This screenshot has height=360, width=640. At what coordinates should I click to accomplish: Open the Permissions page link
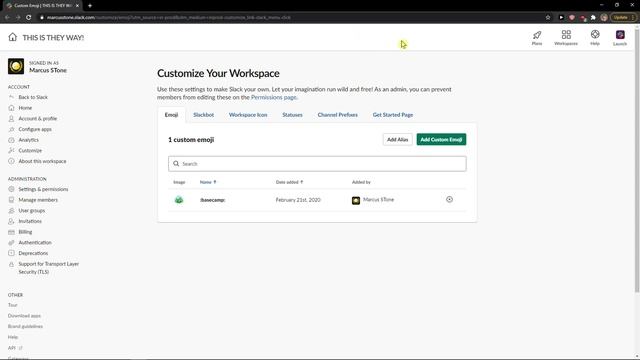[x=273, y=97]
